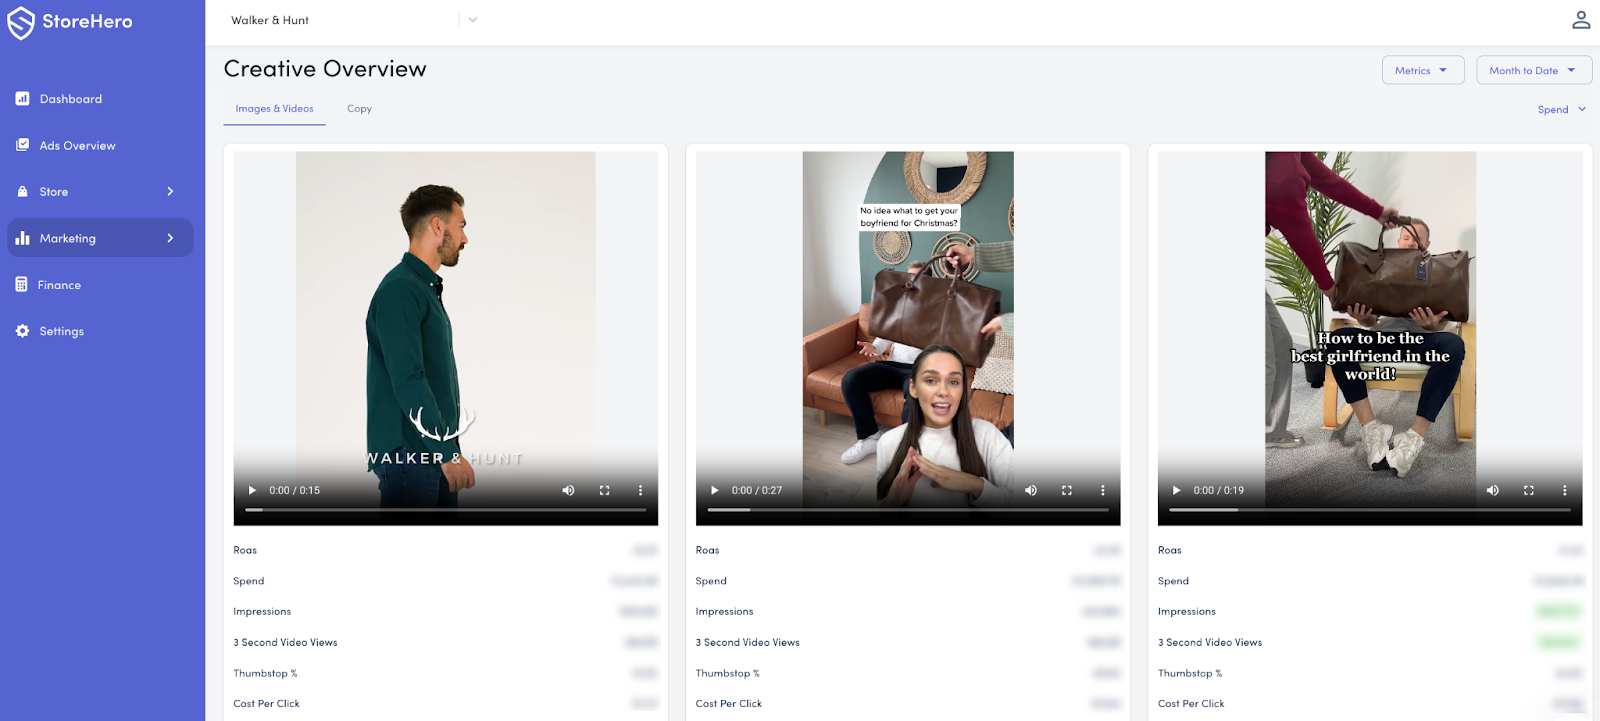Expand the Walker & Hunt store selector
Image resolution: width=1600 pixels, height=721 pixels.
[473, 20]
